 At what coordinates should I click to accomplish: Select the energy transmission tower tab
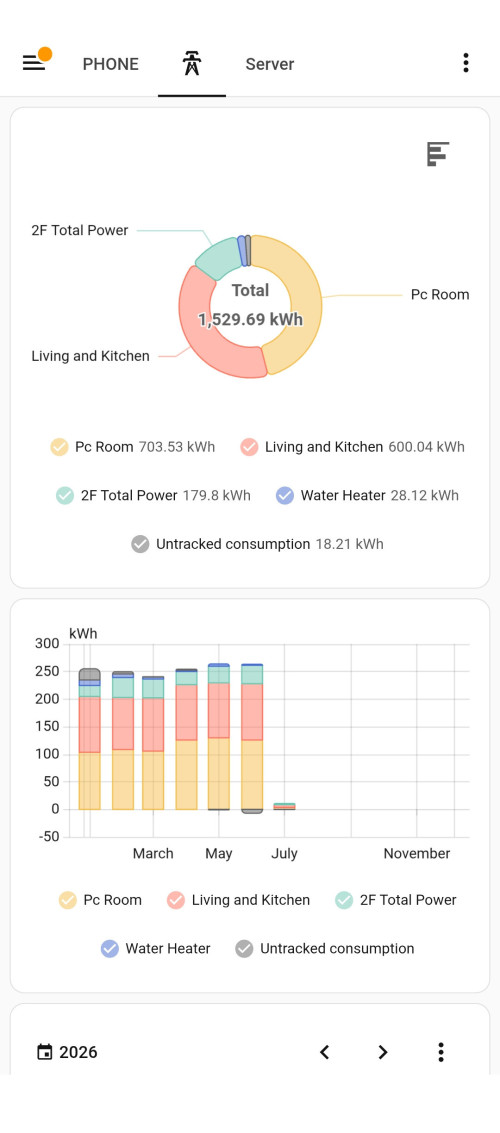[191, 64]
